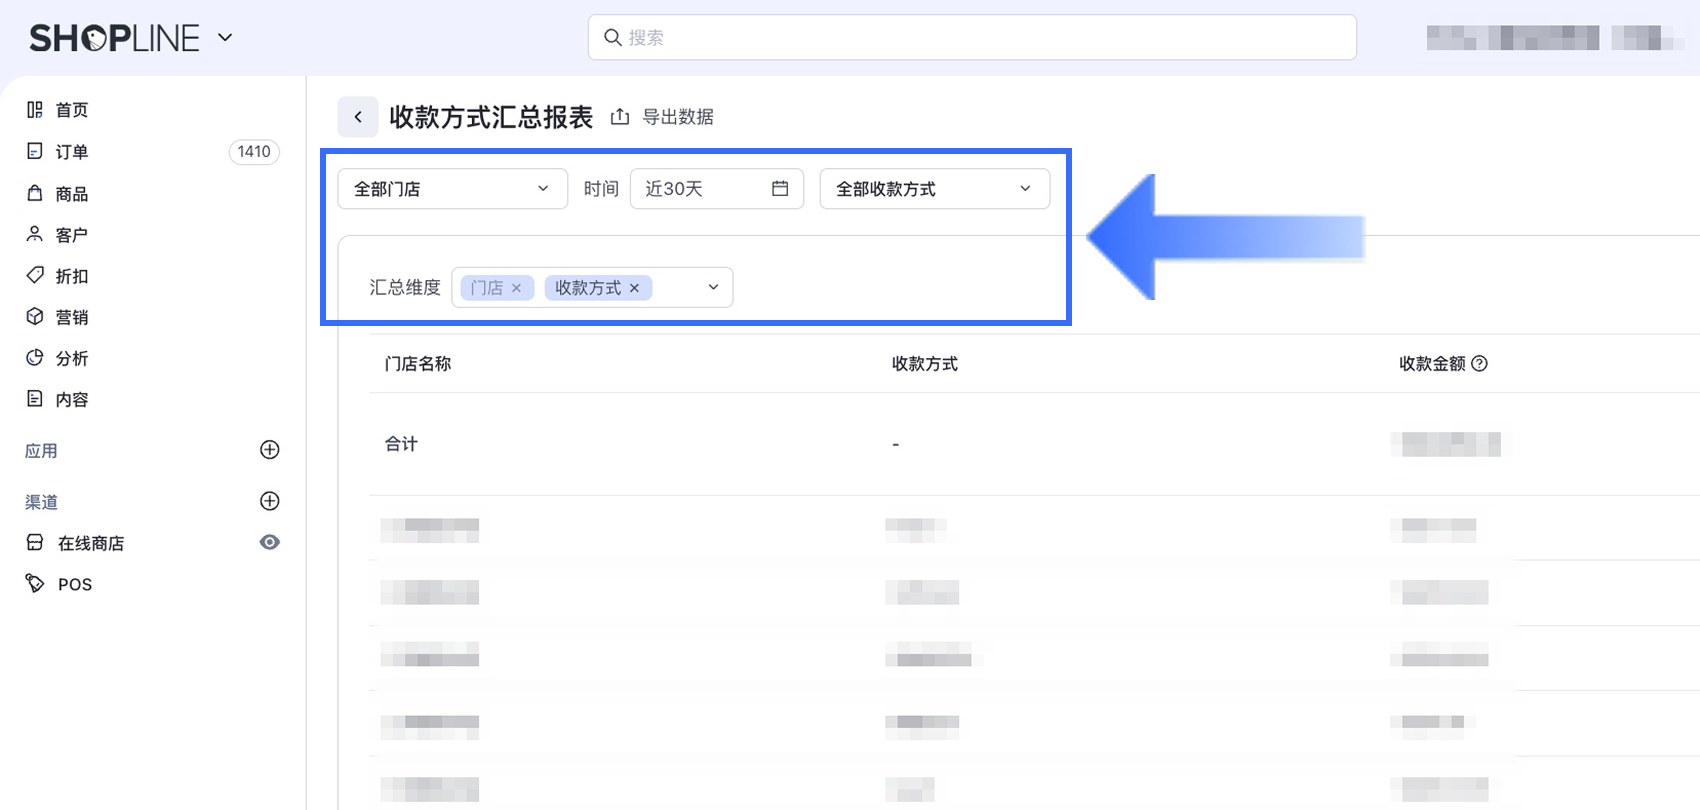
Task: Open the 近30天 date range picker
Action: [x=717, y=189]
